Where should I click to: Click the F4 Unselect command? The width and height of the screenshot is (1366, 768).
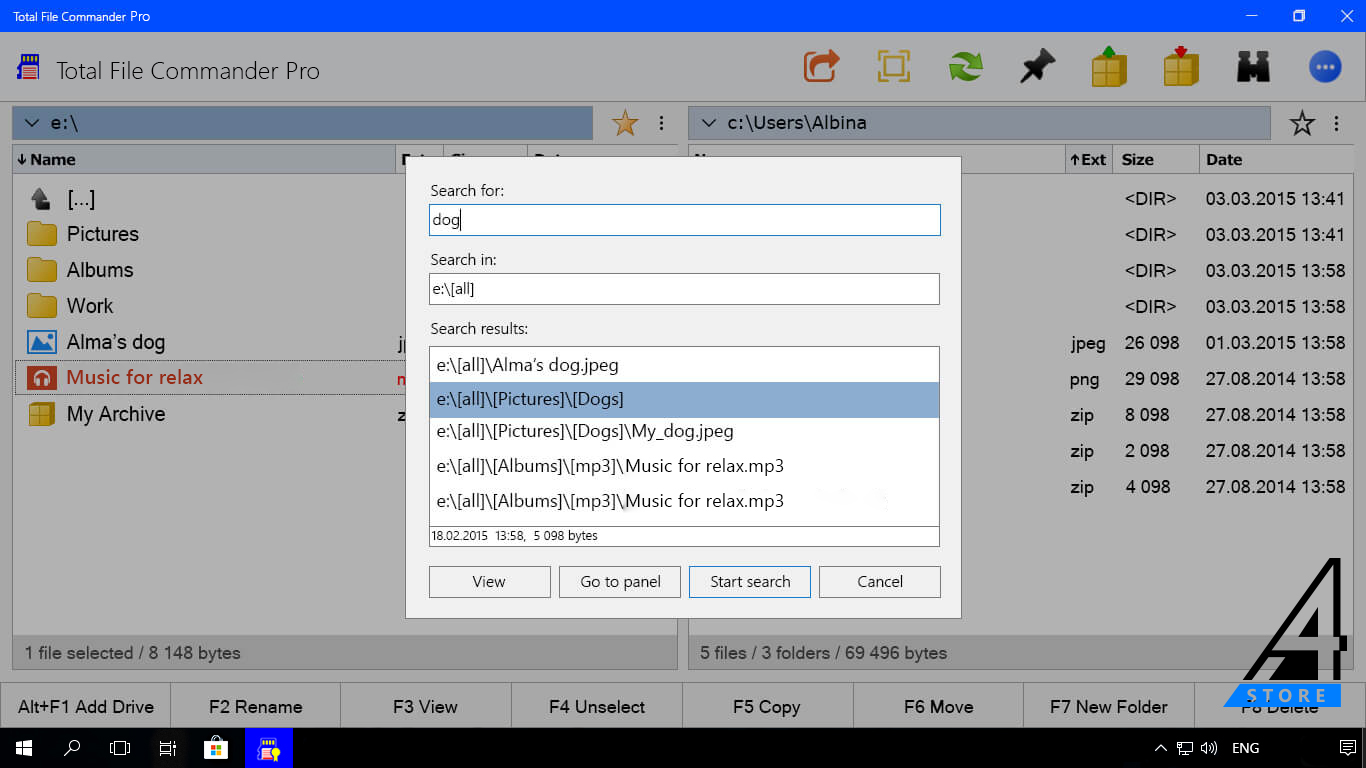[597, 707]
